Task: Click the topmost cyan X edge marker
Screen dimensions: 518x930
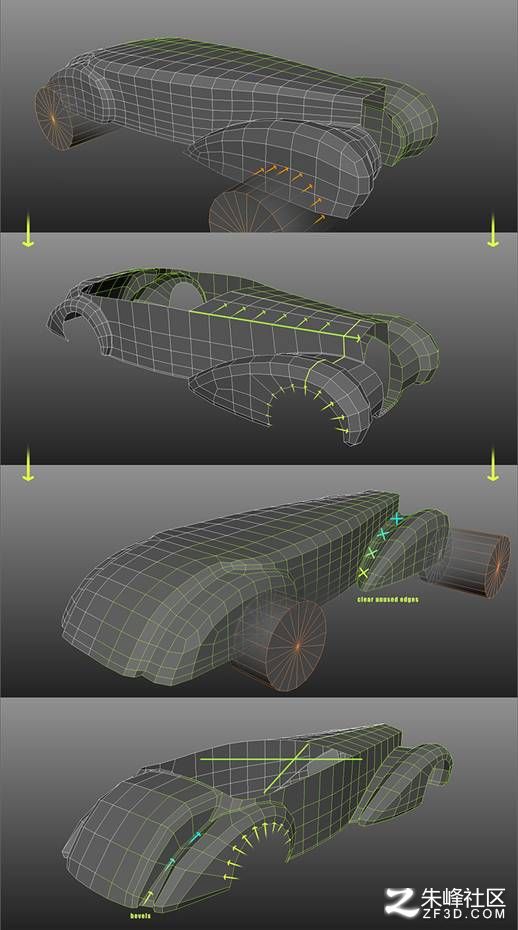Action: (x=396, y=519)
